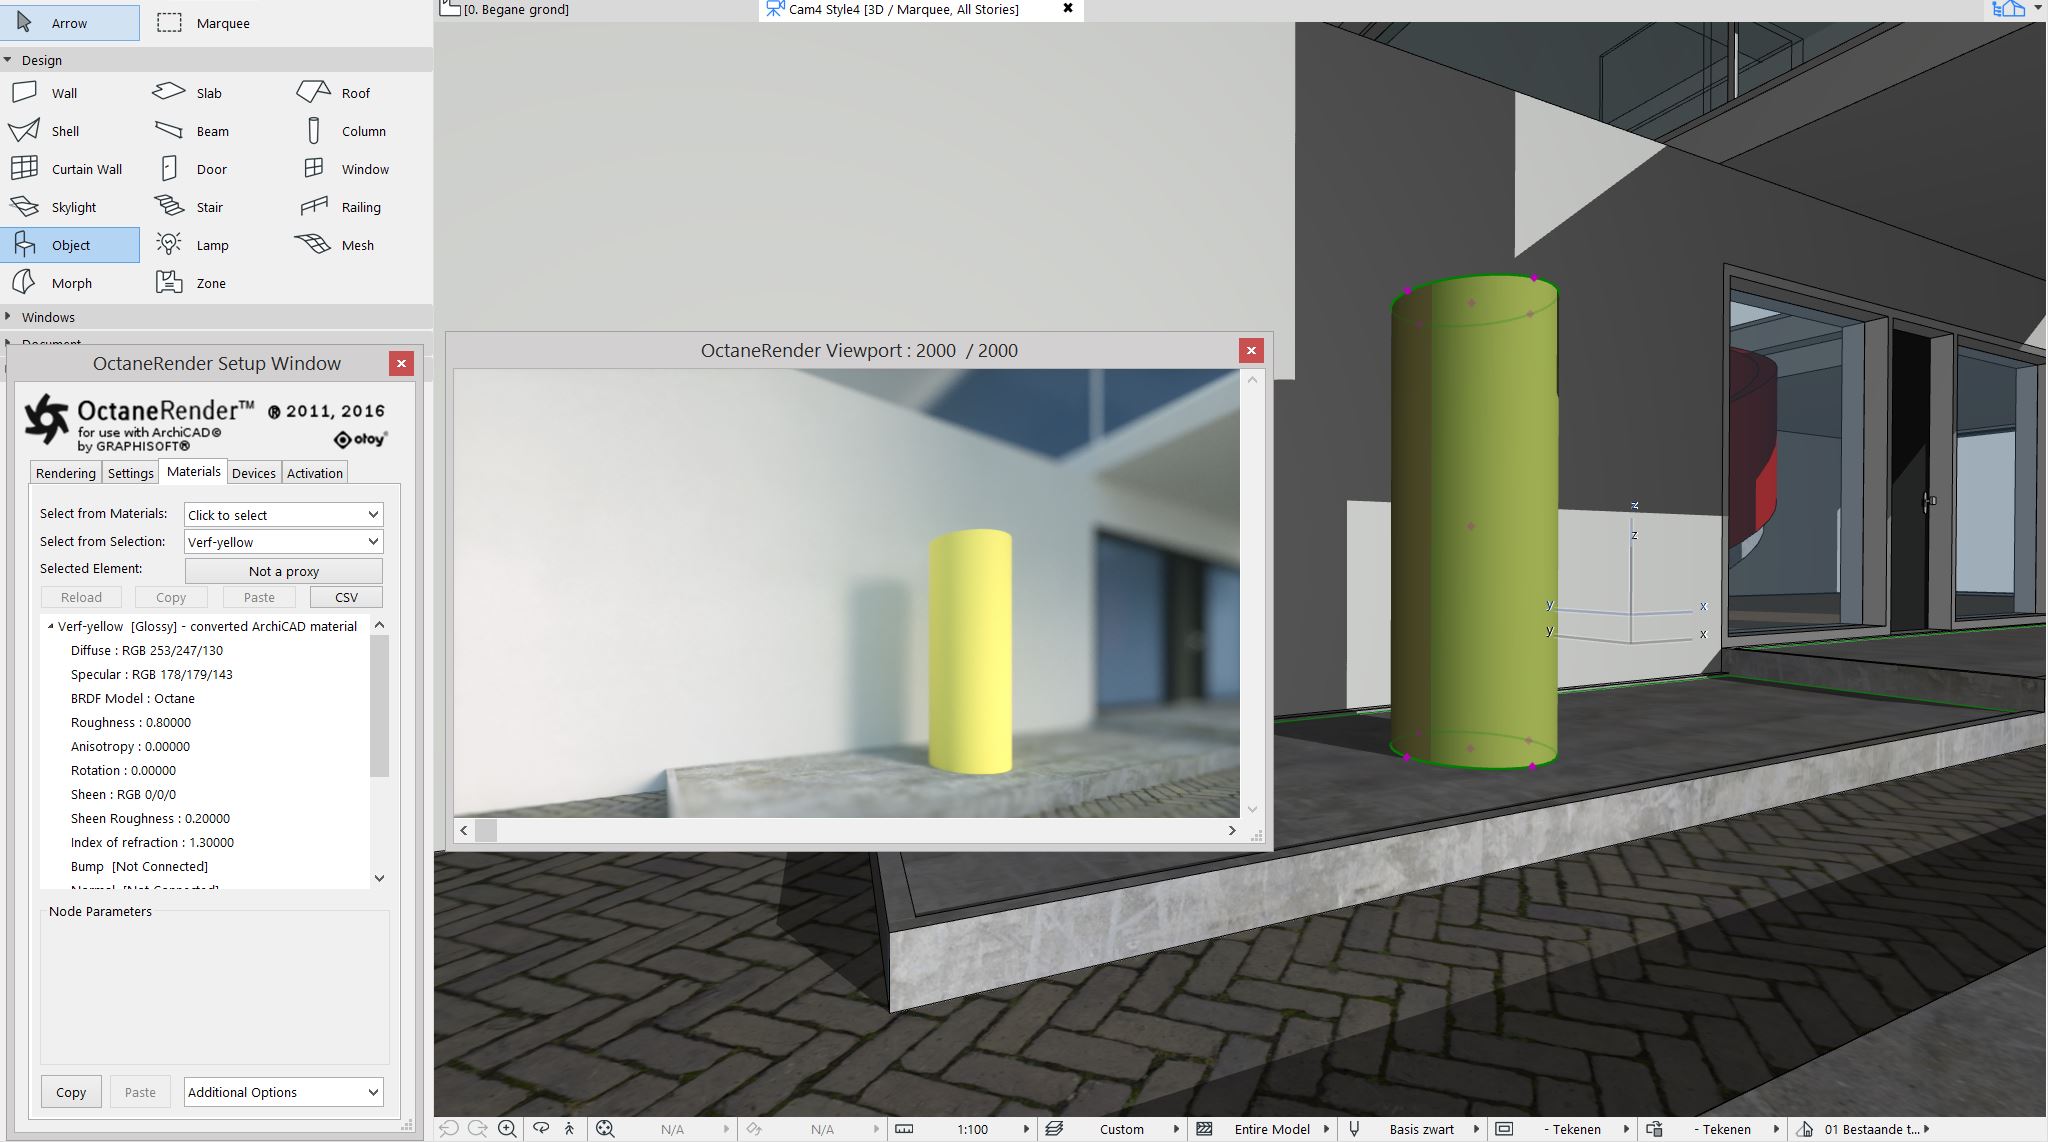Select the Door tool
This screenshot has width=2048, height=1142.
pos(209,168)
